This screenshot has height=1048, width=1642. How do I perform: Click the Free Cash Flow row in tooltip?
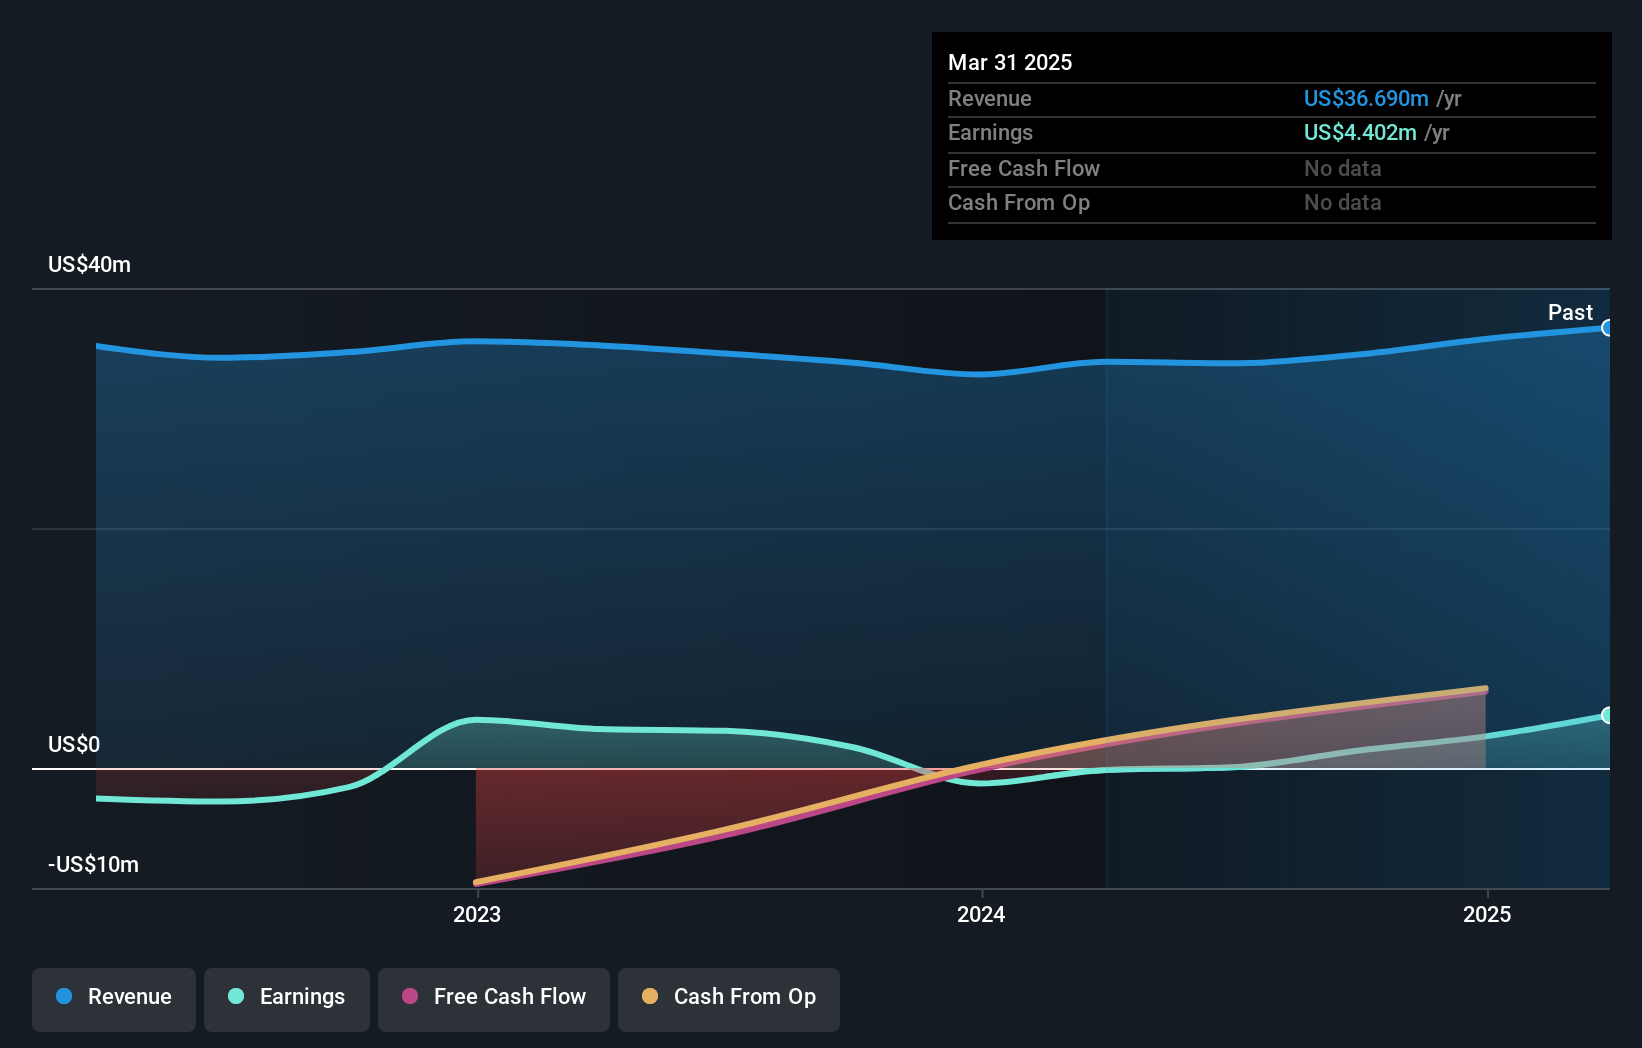coord(1272,168)
